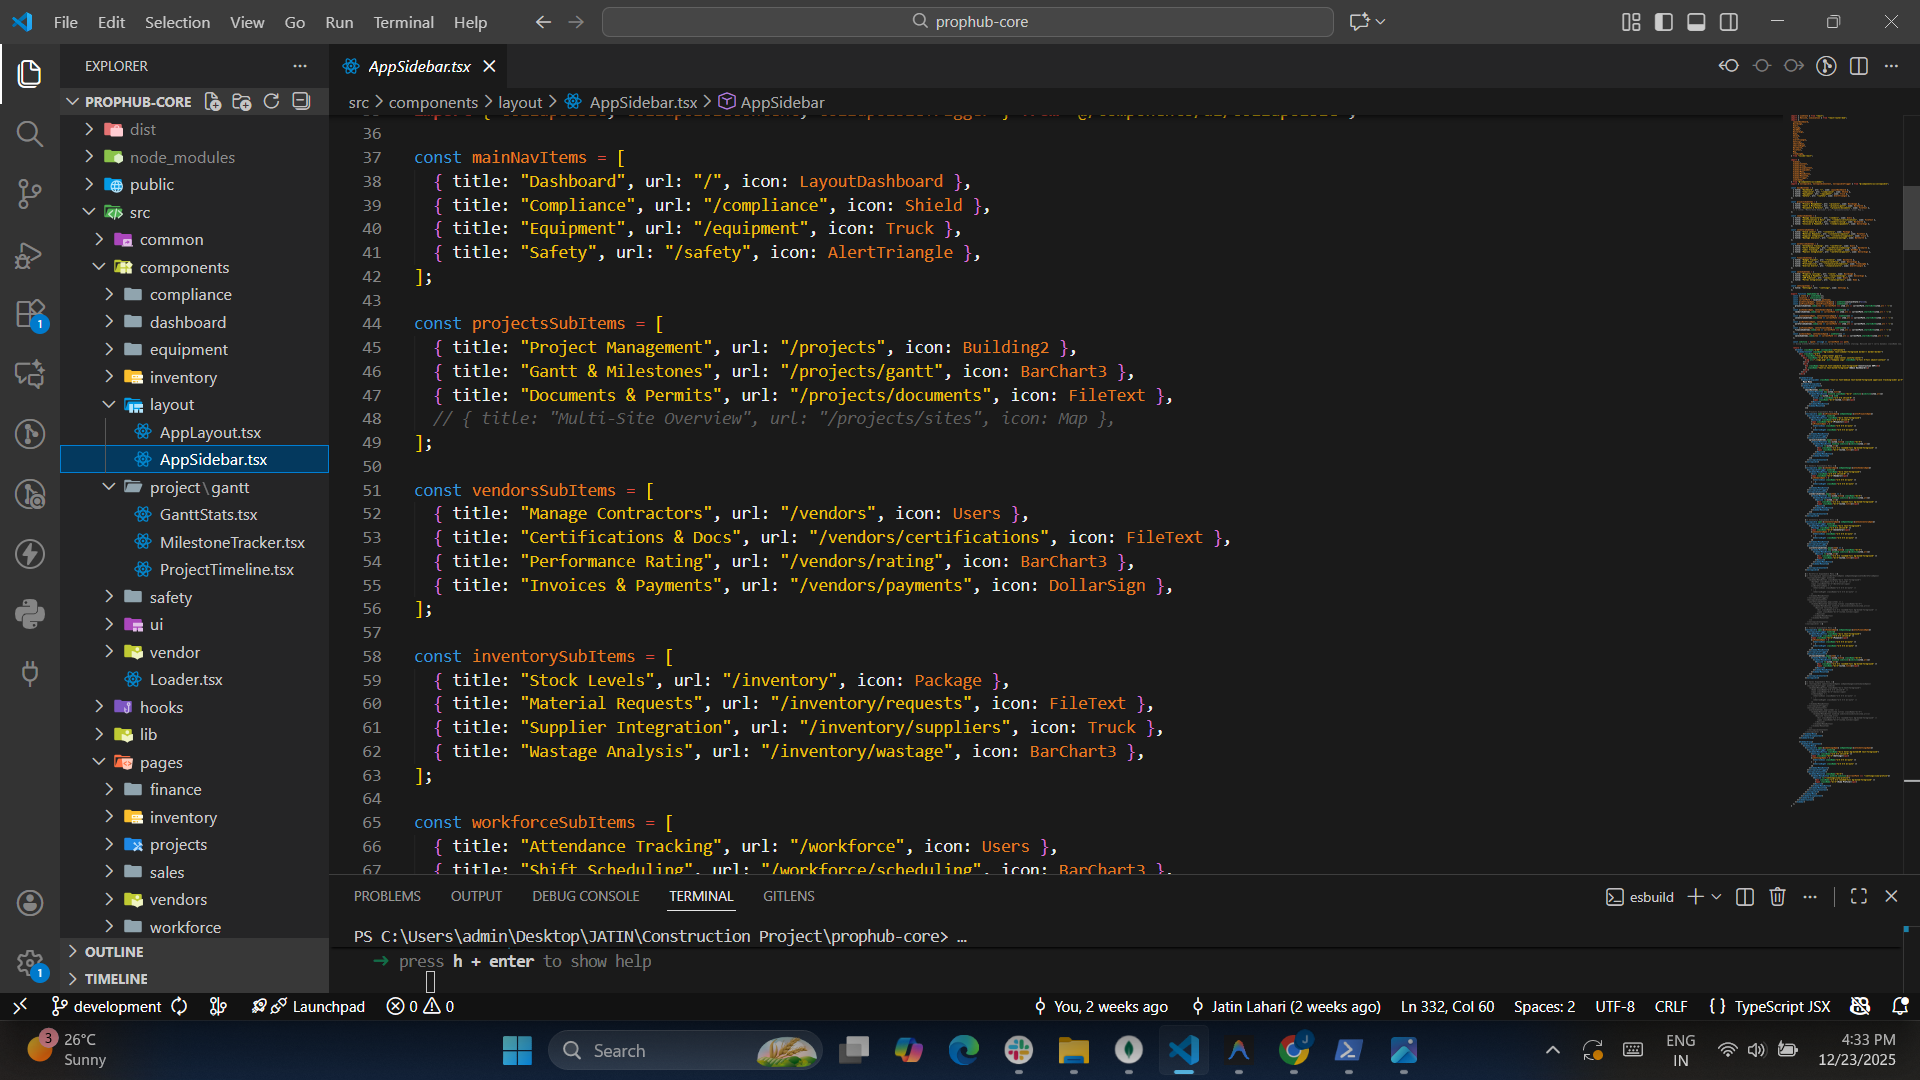
Task: Toggle the secondary side bar layout button
Action: coord(1729,22)
